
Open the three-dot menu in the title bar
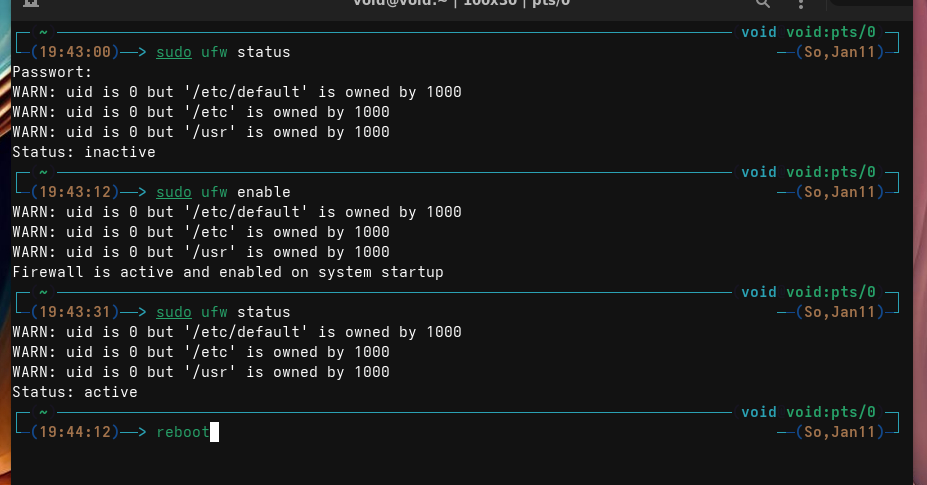(801, 5)
